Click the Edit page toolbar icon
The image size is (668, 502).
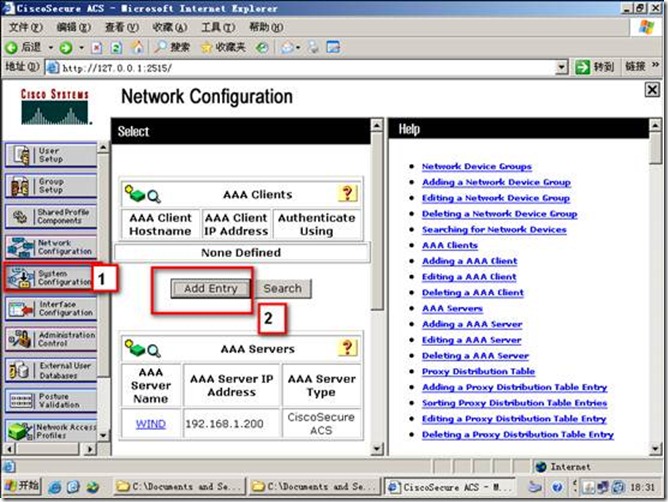click(333, 47)
